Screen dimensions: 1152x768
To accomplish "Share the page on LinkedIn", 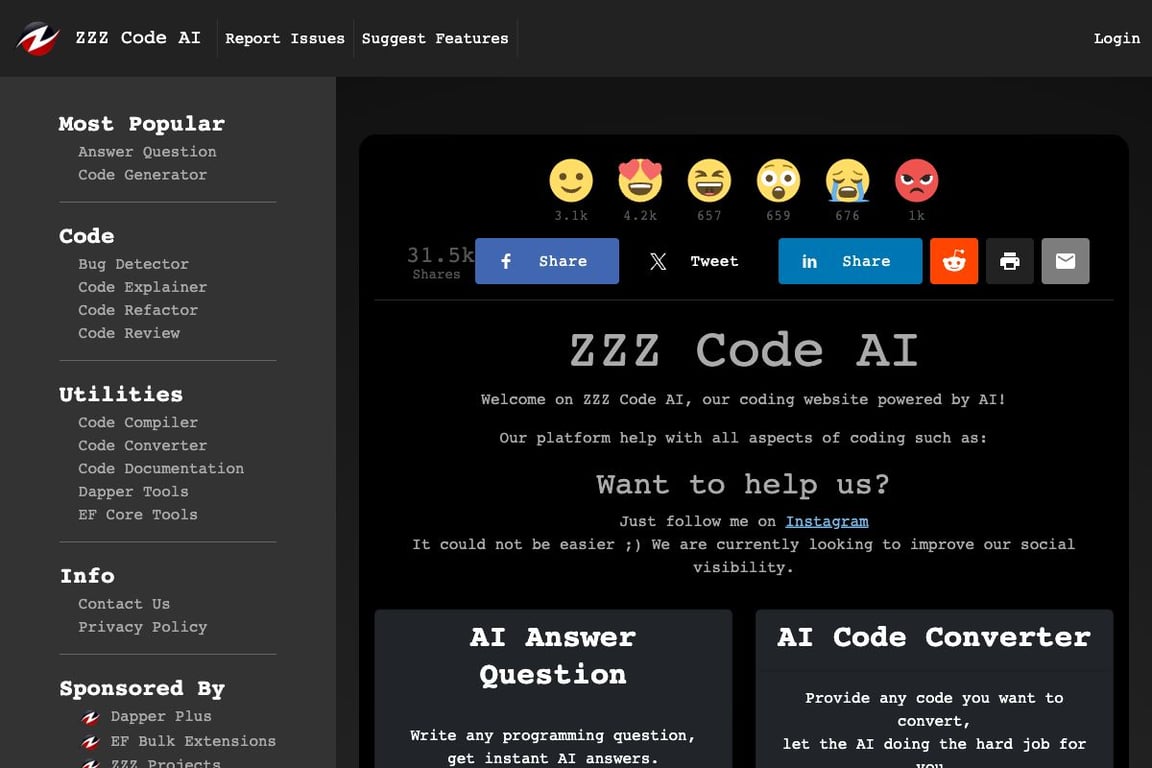I will pyautogui.click(x=850, y=261).
